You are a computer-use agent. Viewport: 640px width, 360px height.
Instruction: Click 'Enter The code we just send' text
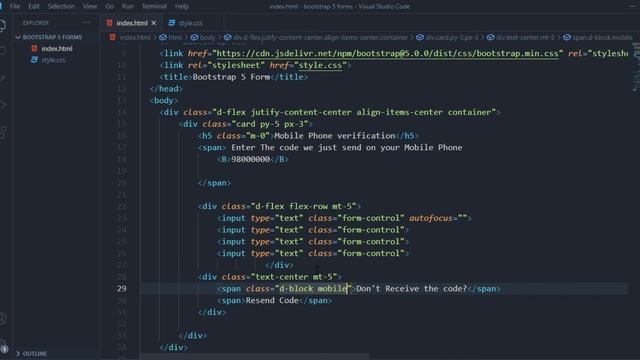[x=296, y=147]
